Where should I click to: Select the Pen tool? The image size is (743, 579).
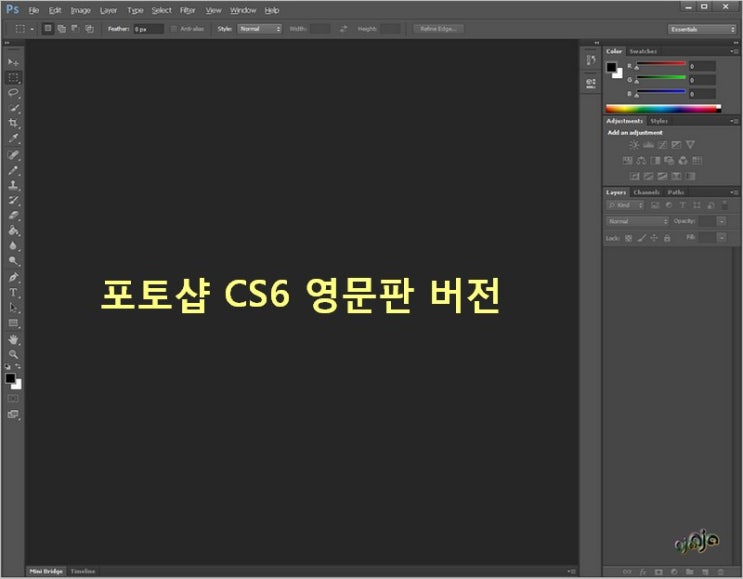pos(13,277)
